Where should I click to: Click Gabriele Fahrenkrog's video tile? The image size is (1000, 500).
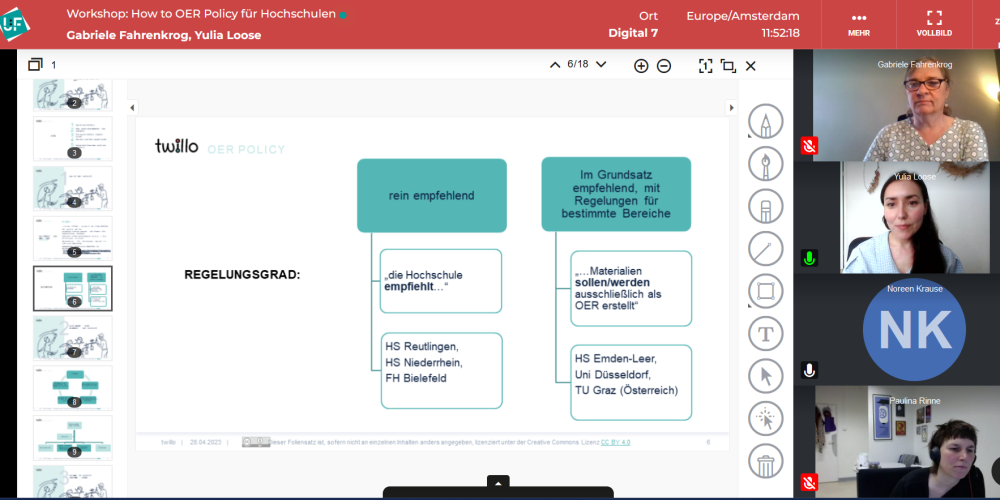(x=906, y=105)
